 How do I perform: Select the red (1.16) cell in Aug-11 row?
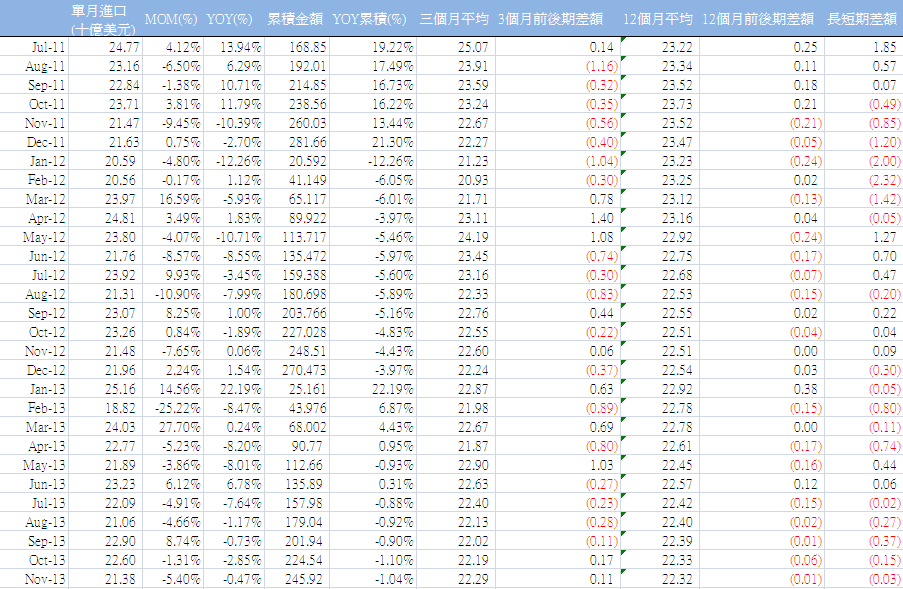coord(602,66)
